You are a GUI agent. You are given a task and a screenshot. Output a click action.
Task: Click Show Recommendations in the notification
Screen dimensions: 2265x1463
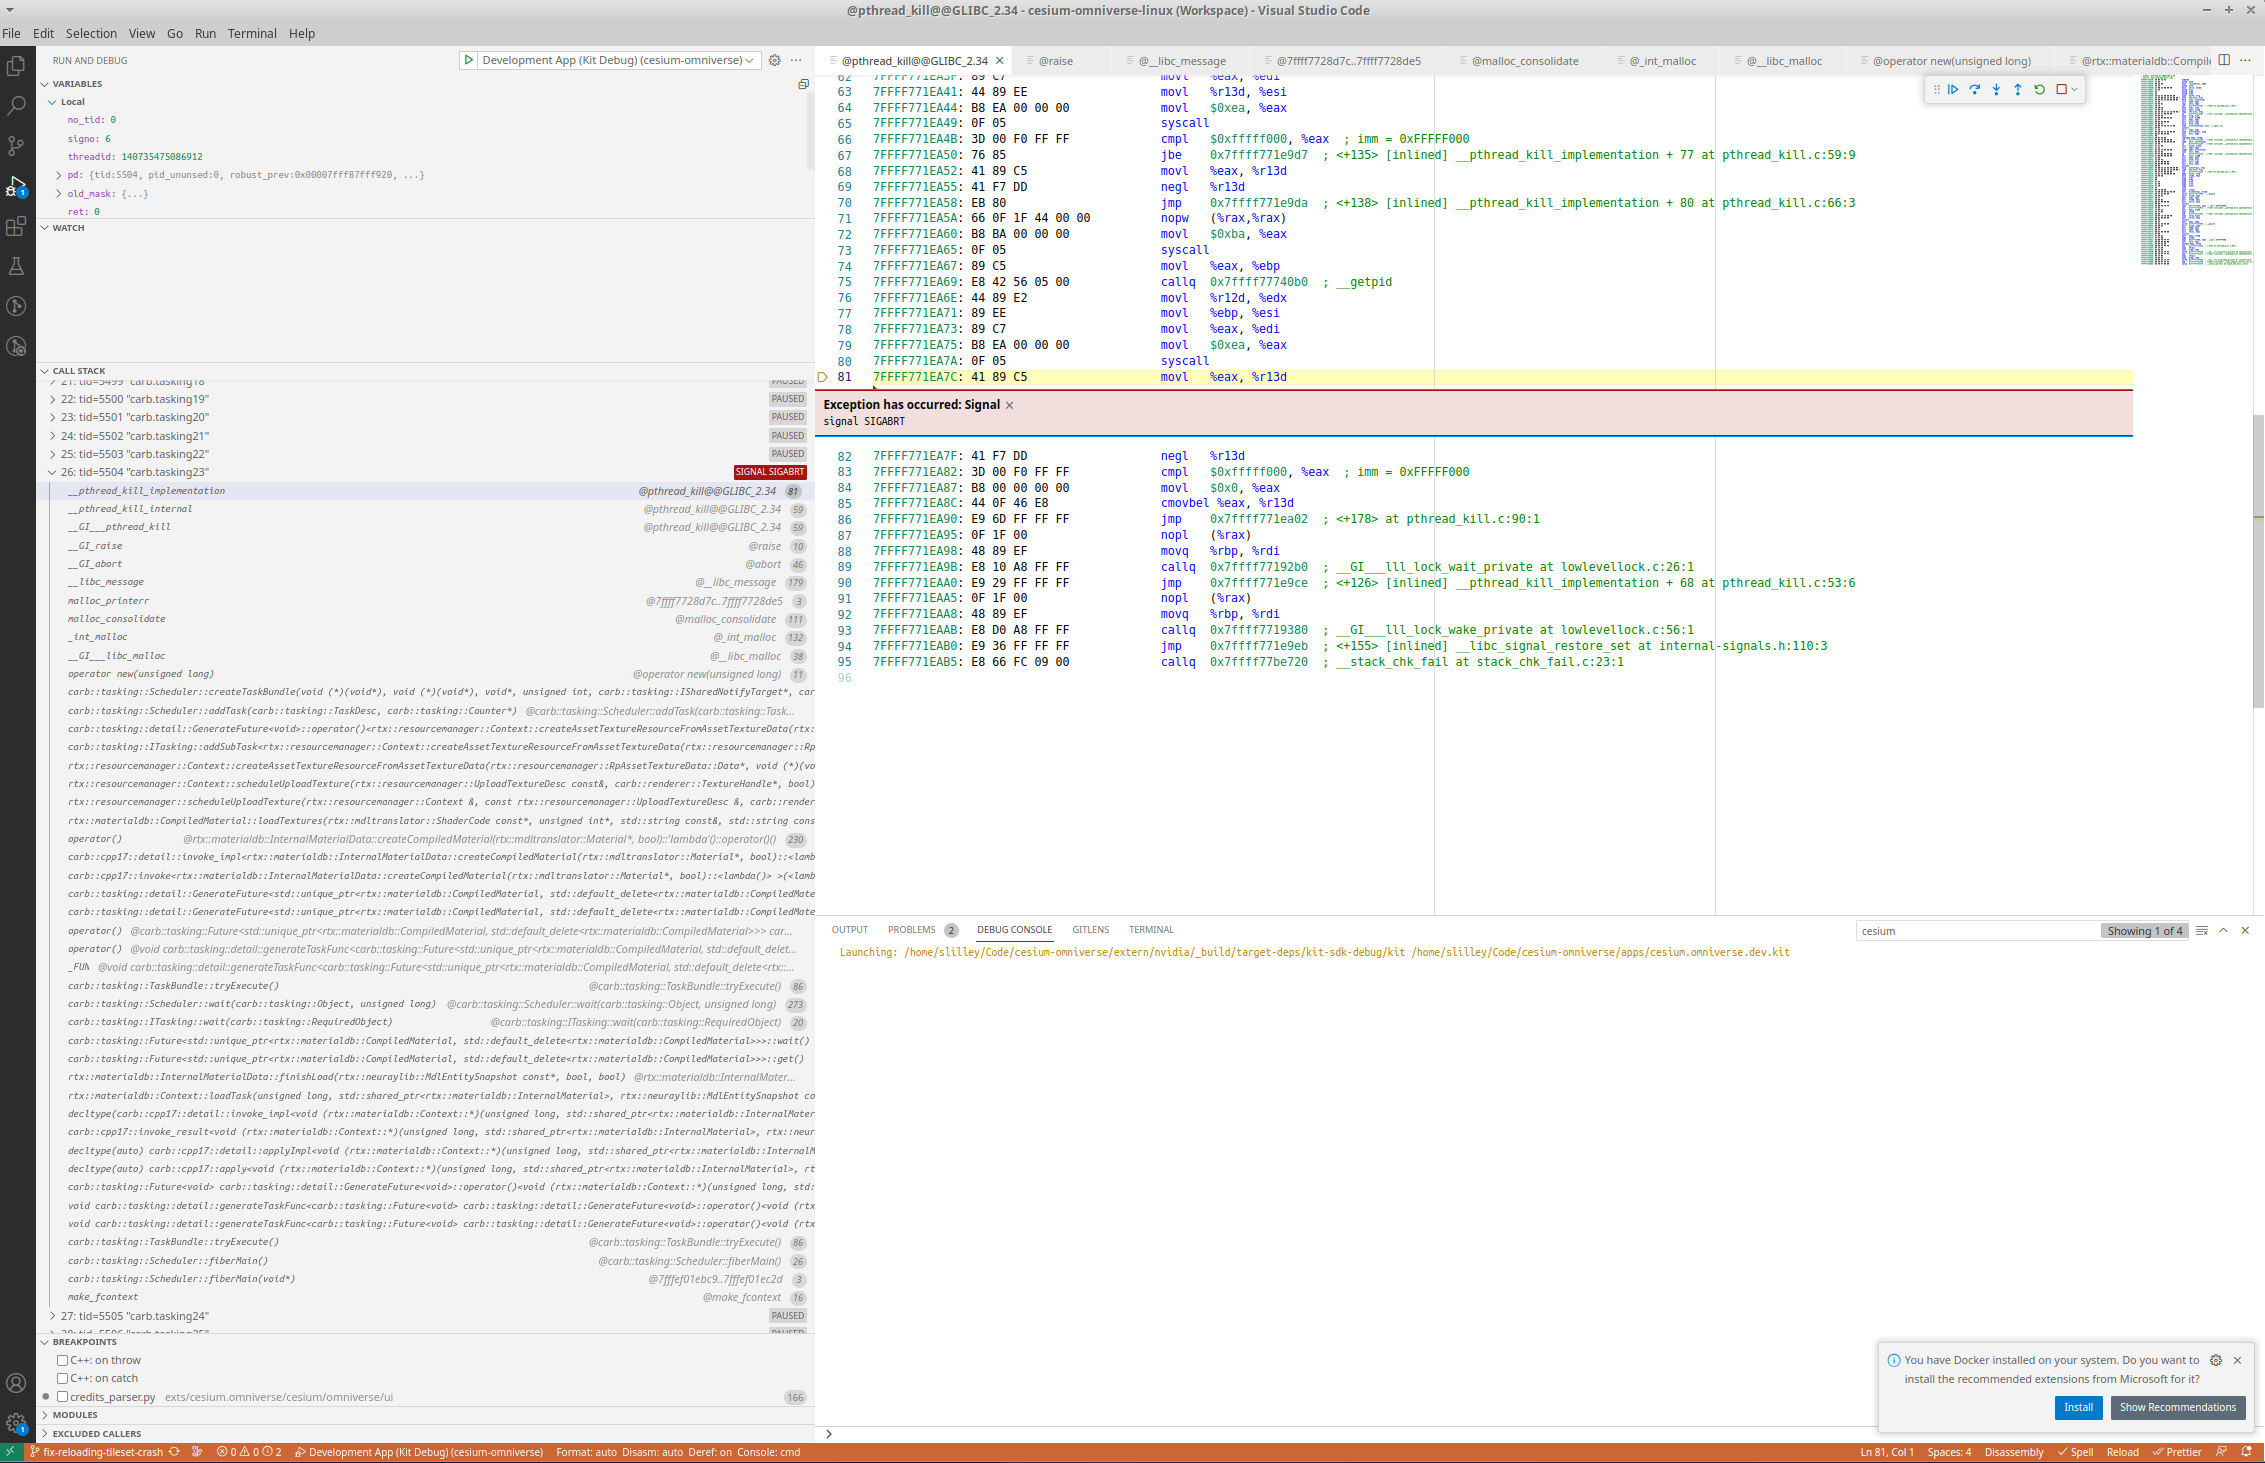pyautogui.click(x=2178, y=1407)
